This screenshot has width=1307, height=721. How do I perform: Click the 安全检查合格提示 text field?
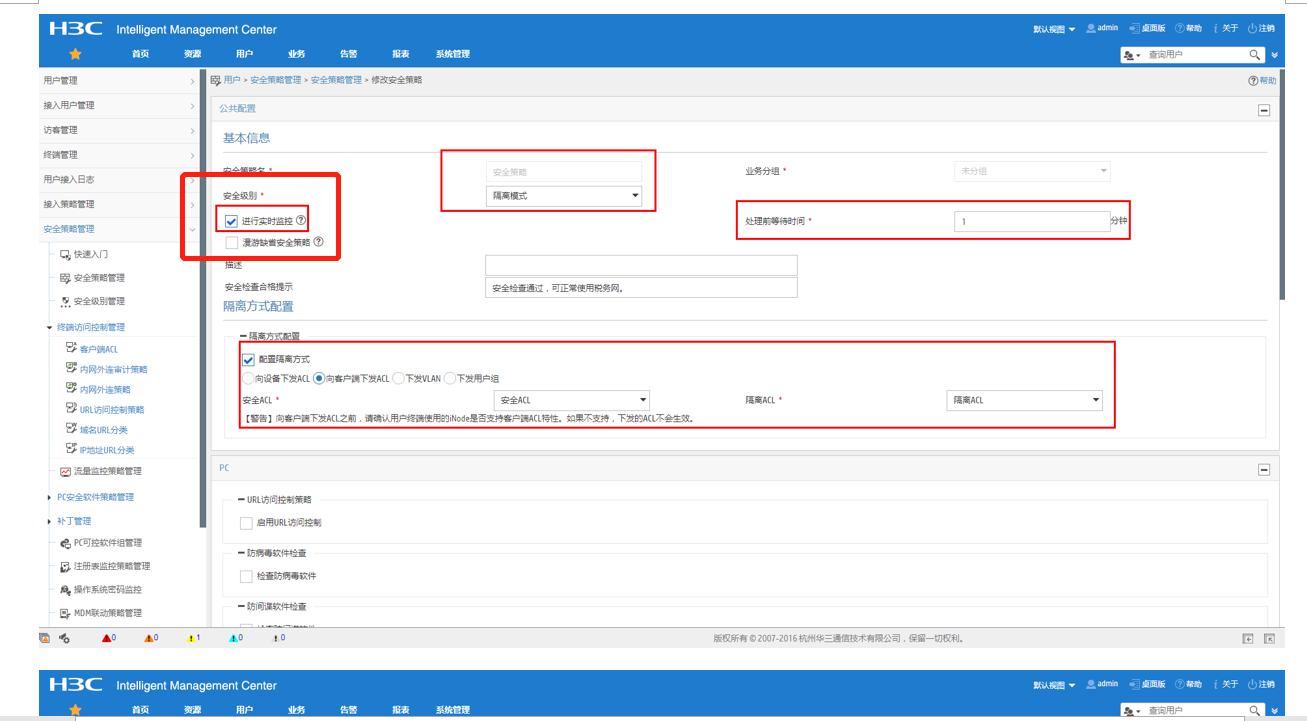(x=641, y=288)
